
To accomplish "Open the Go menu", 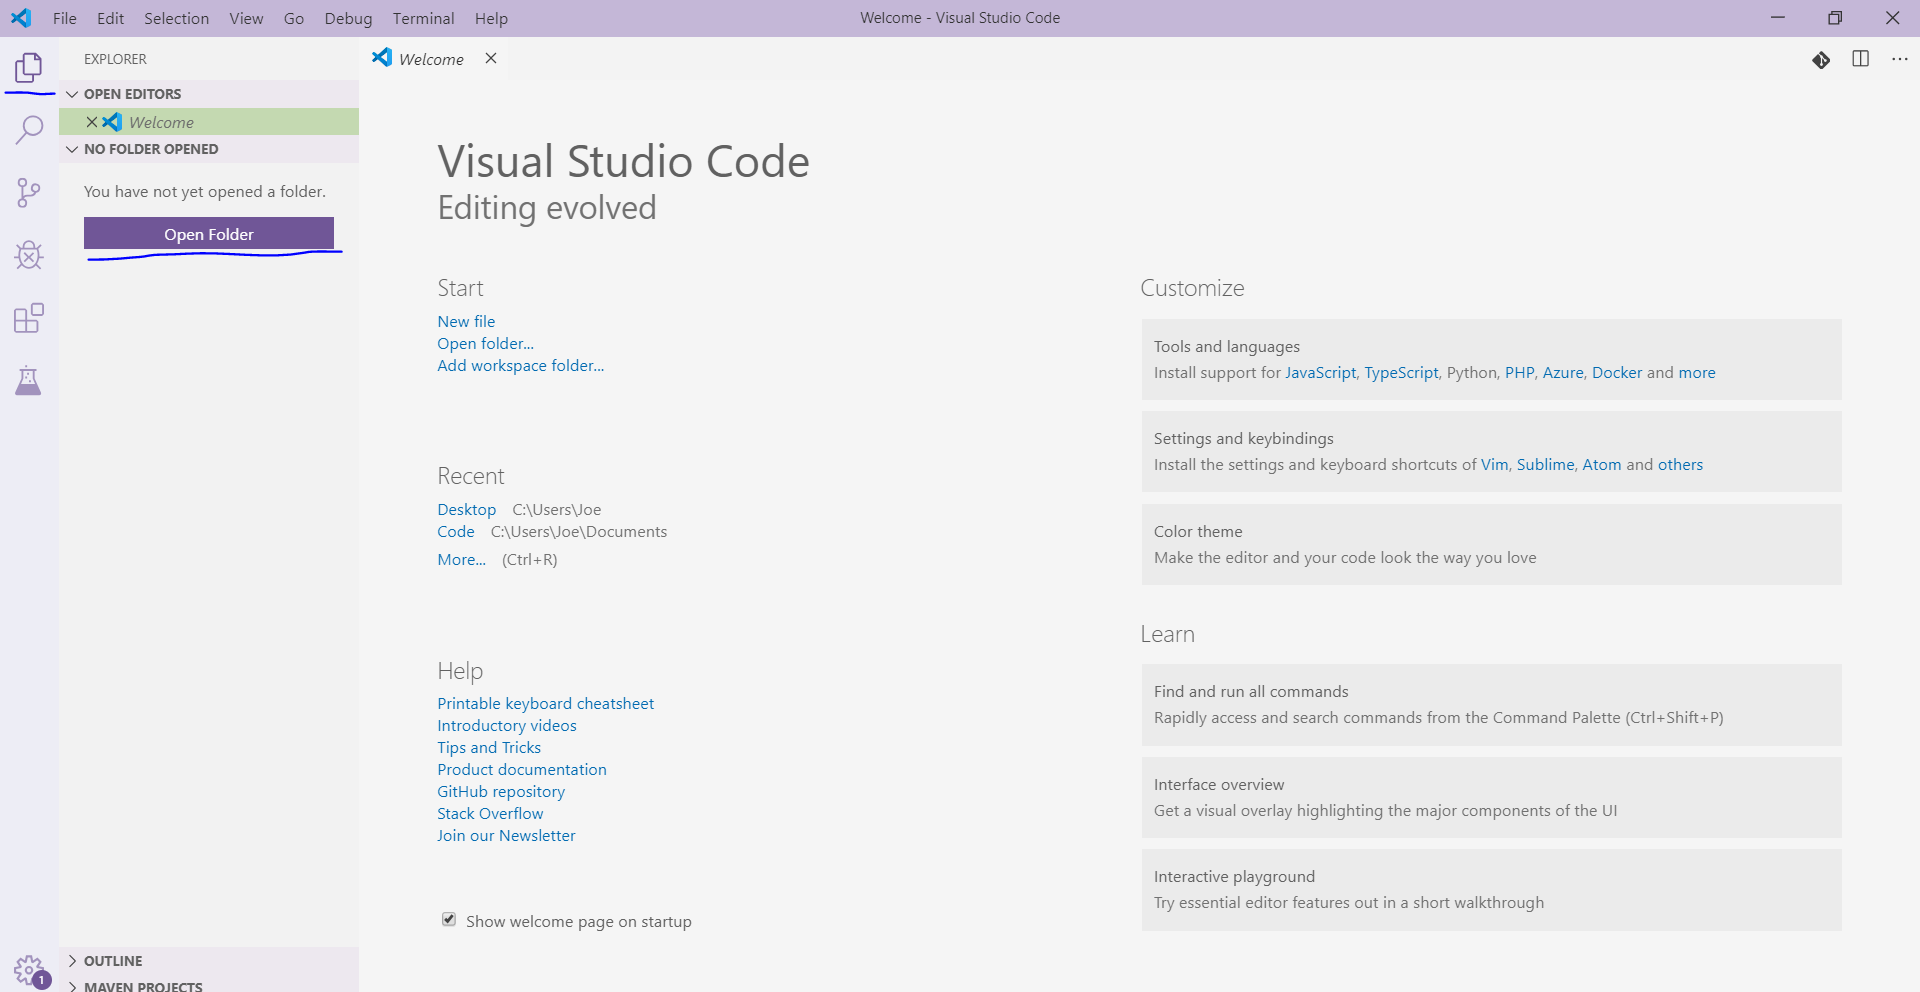I will (294, 18).
